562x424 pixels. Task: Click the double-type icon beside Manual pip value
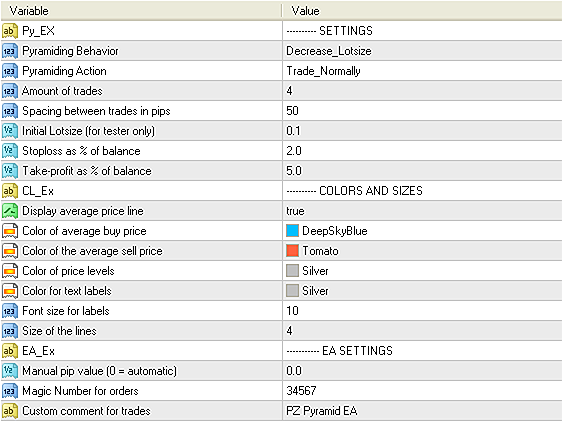[10, 371]
